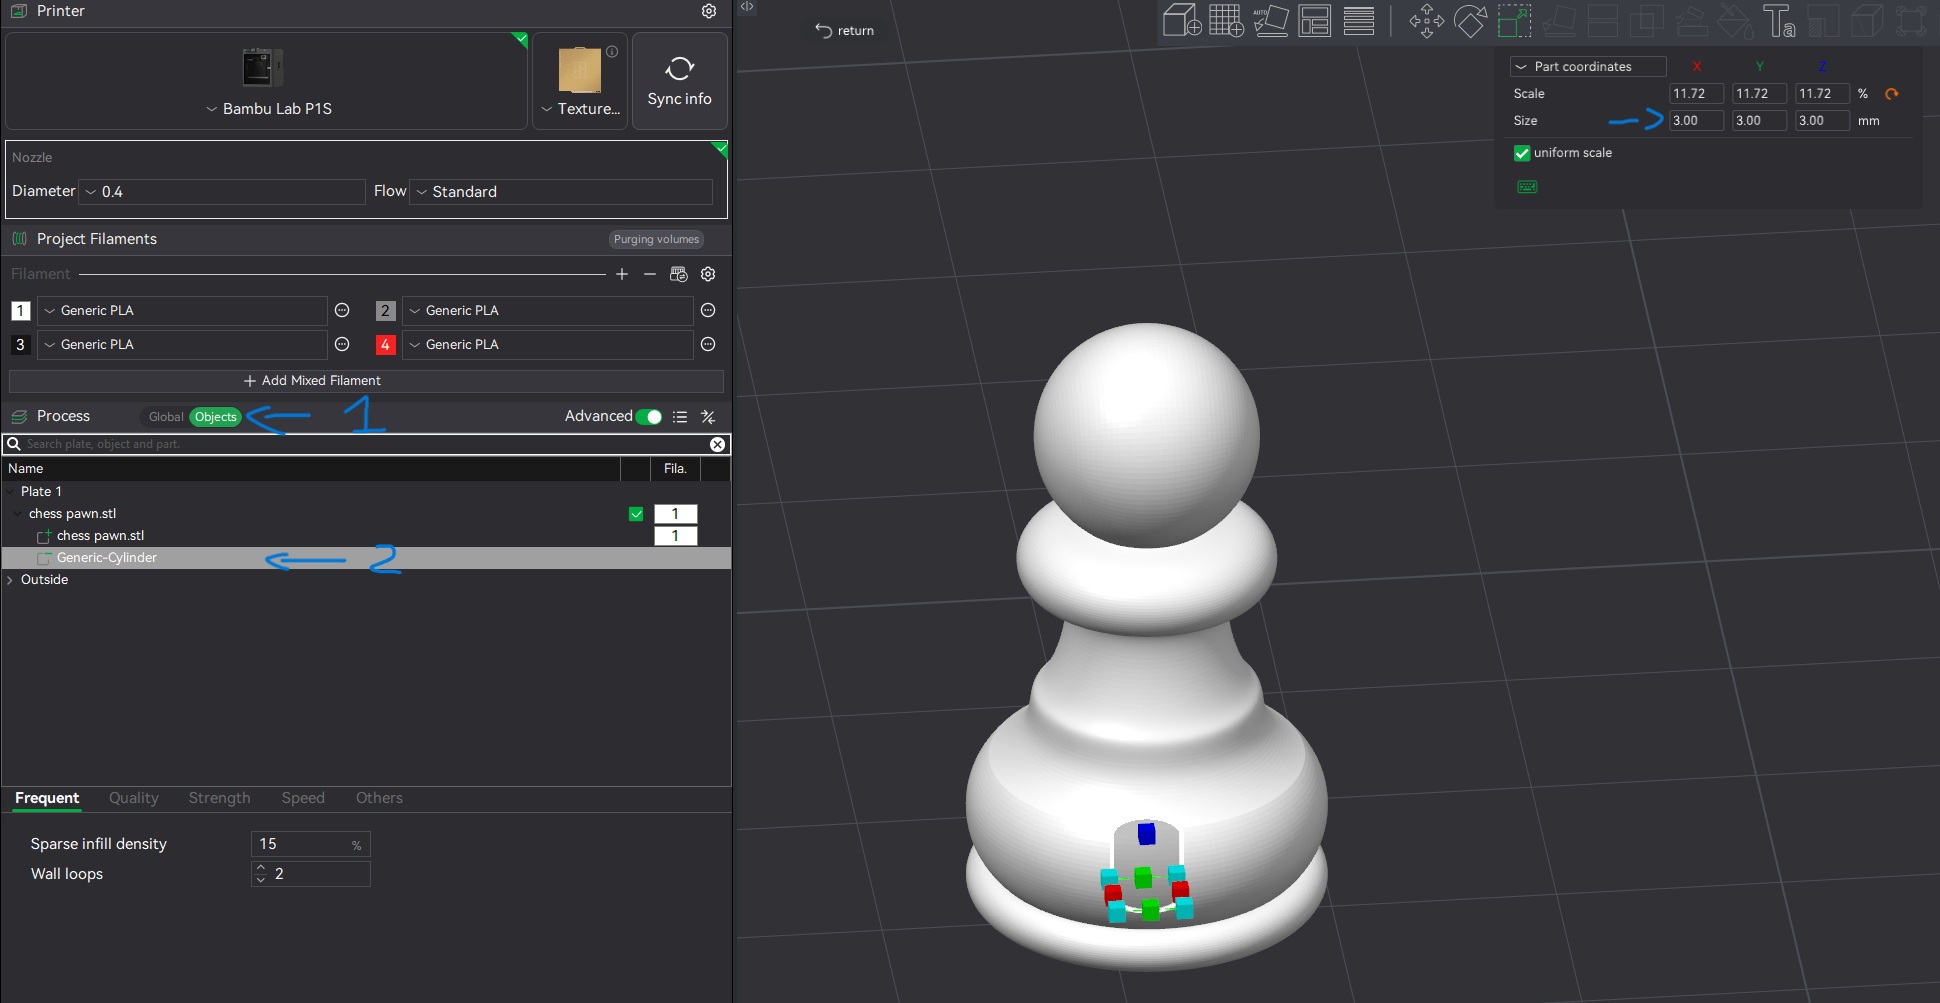Open the Flow Standard dropdown
The height and width of the screenshot is (1003, 1940).
(561, 192)
